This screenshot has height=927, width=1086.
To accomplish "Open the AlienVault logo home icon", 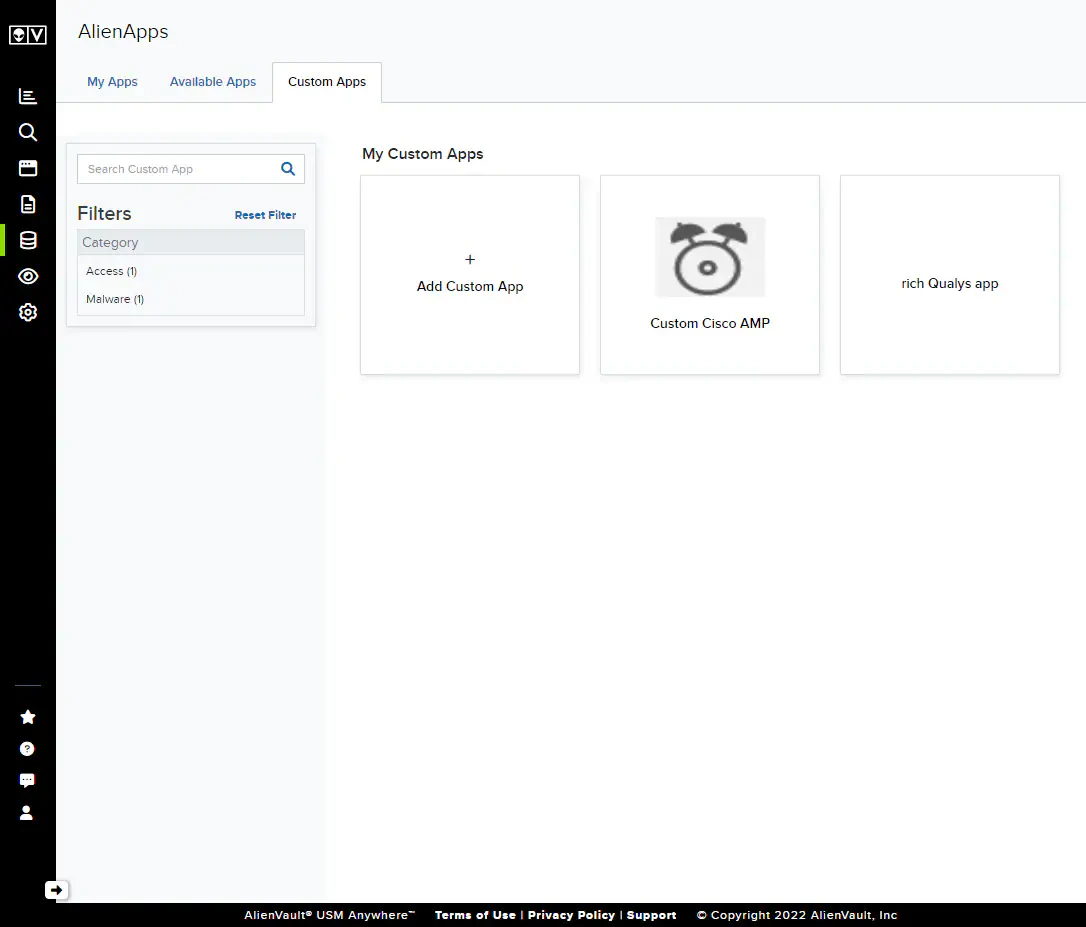I will pyautogui.click(x=28, y=35).
